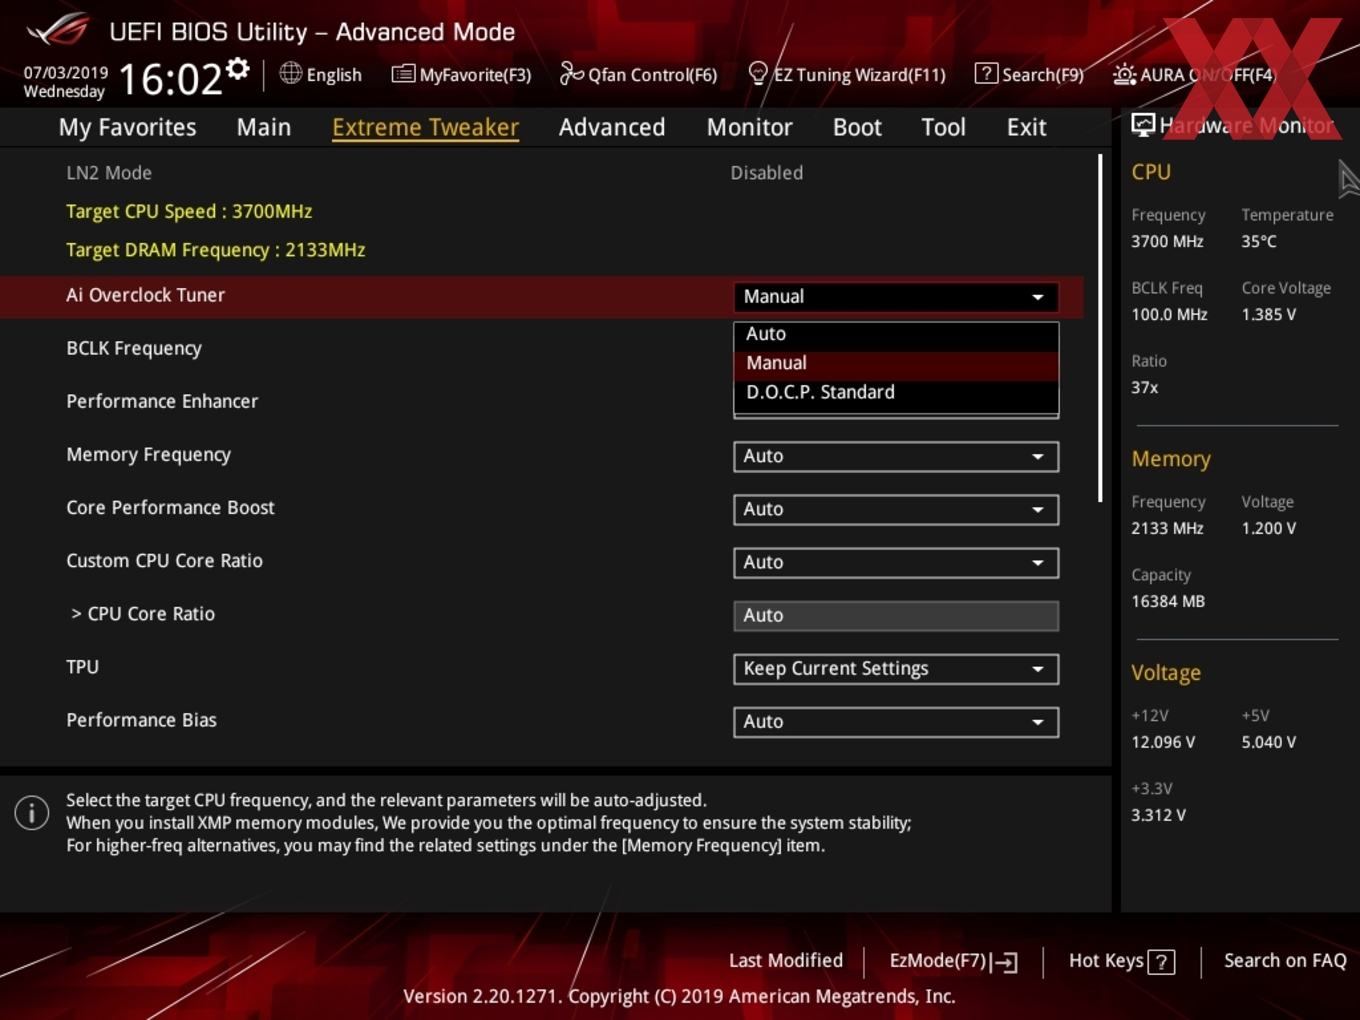Select Core Performance Boost label
1360x1020 pixels.
pyautogui.click(x=170, y=507)
